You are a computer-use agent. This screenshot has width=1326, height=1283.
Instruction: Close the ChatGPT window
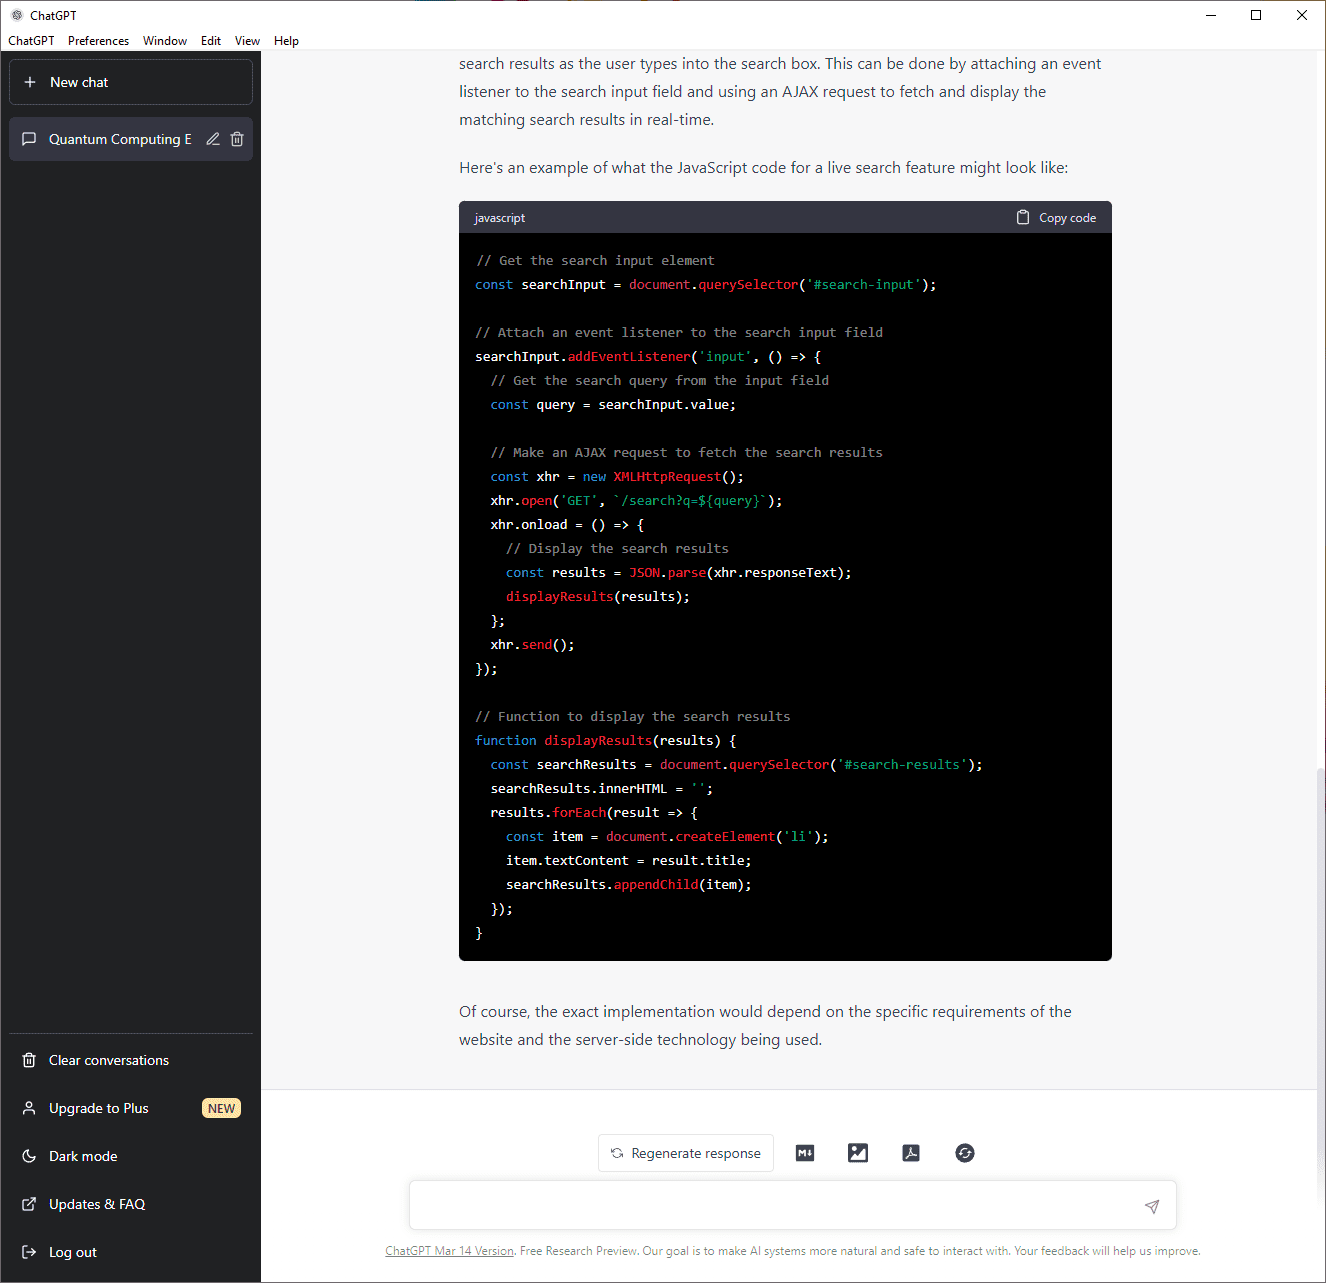(x=1302, y=15)
